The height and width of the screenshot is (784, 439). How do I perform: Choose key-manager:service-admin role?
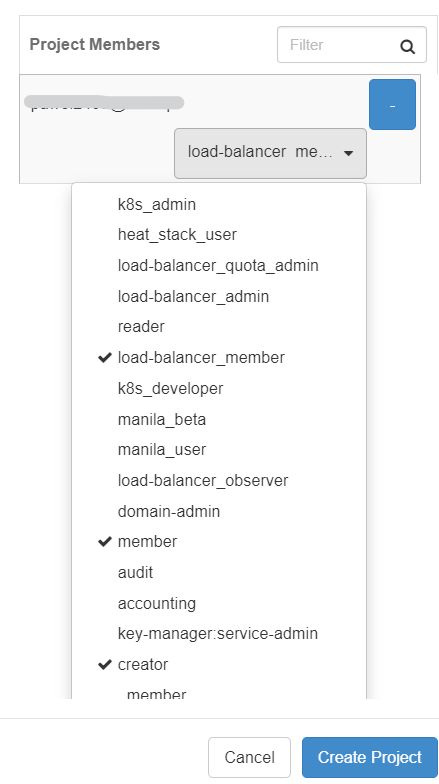point(219,634)
